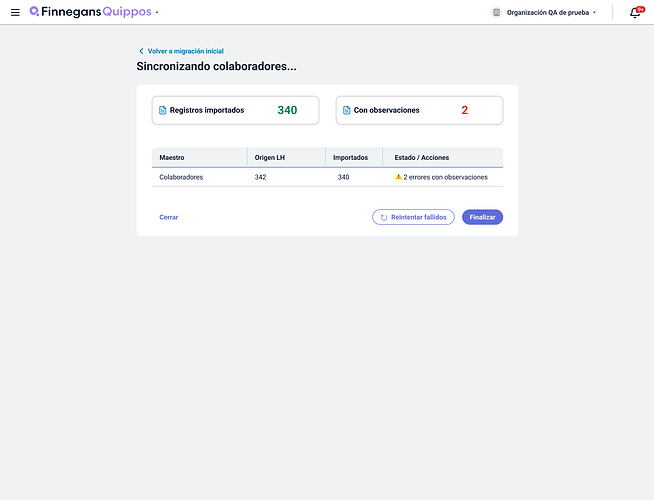Image resolution: width=654 pixels, height=500 pixels.
Task: Expand the dropdown arrow beside Quippos logo
Action: tap(157, 13)
